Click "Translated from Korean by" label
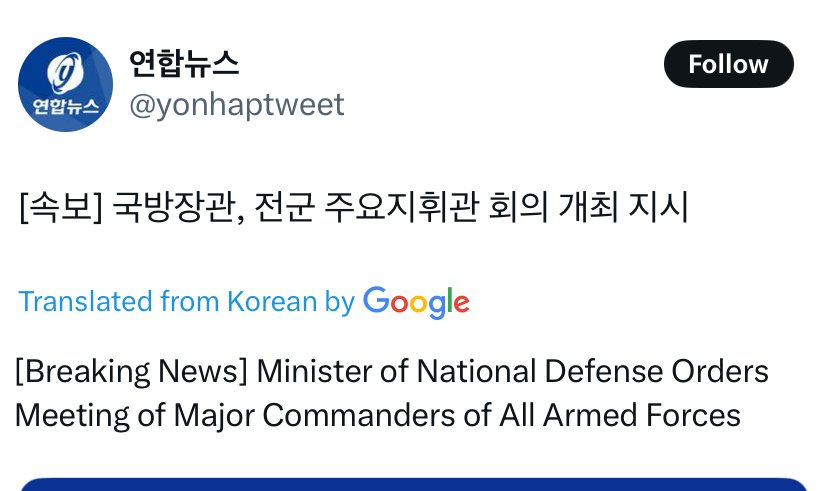828x491 pixels. [x=186, y=301]
